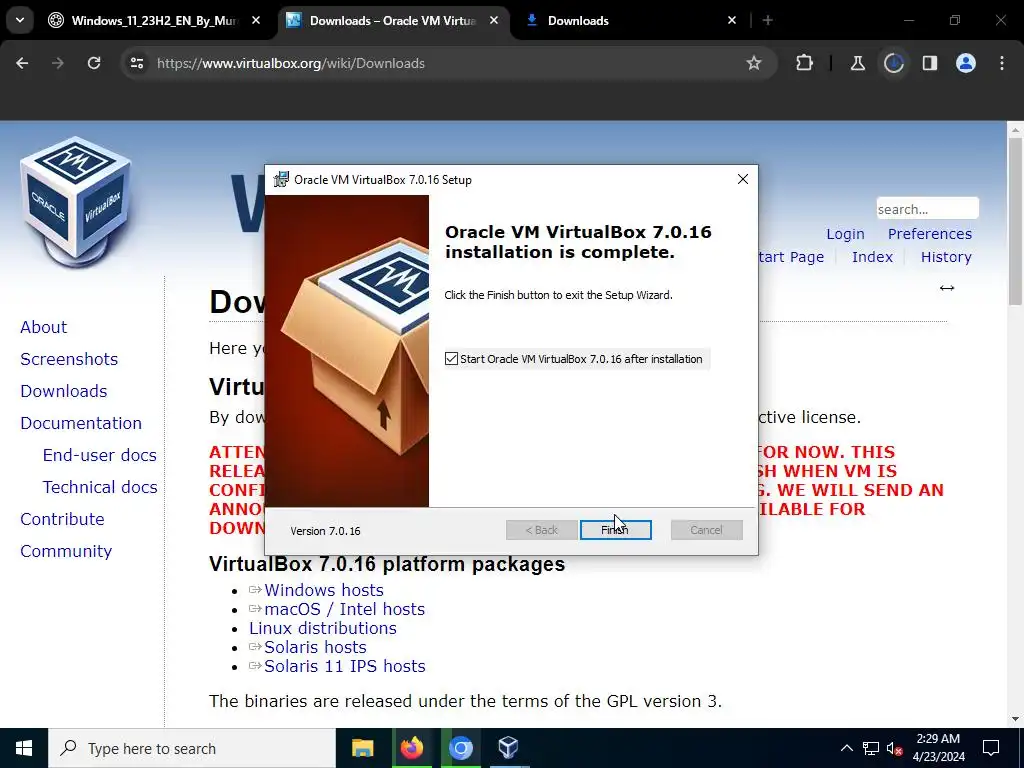Open the History link
The width and height of the screenshot is (1024, 768).
point(946,257)
